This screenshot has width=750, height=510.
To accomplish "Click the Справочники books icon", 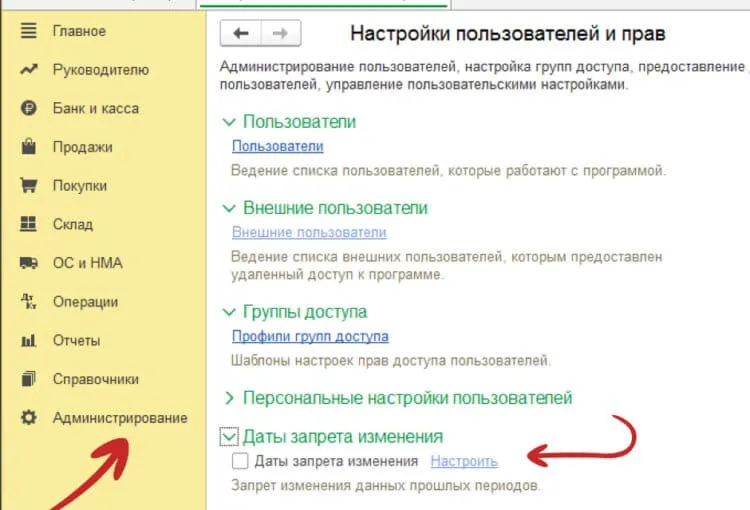I will pos(28,379).
